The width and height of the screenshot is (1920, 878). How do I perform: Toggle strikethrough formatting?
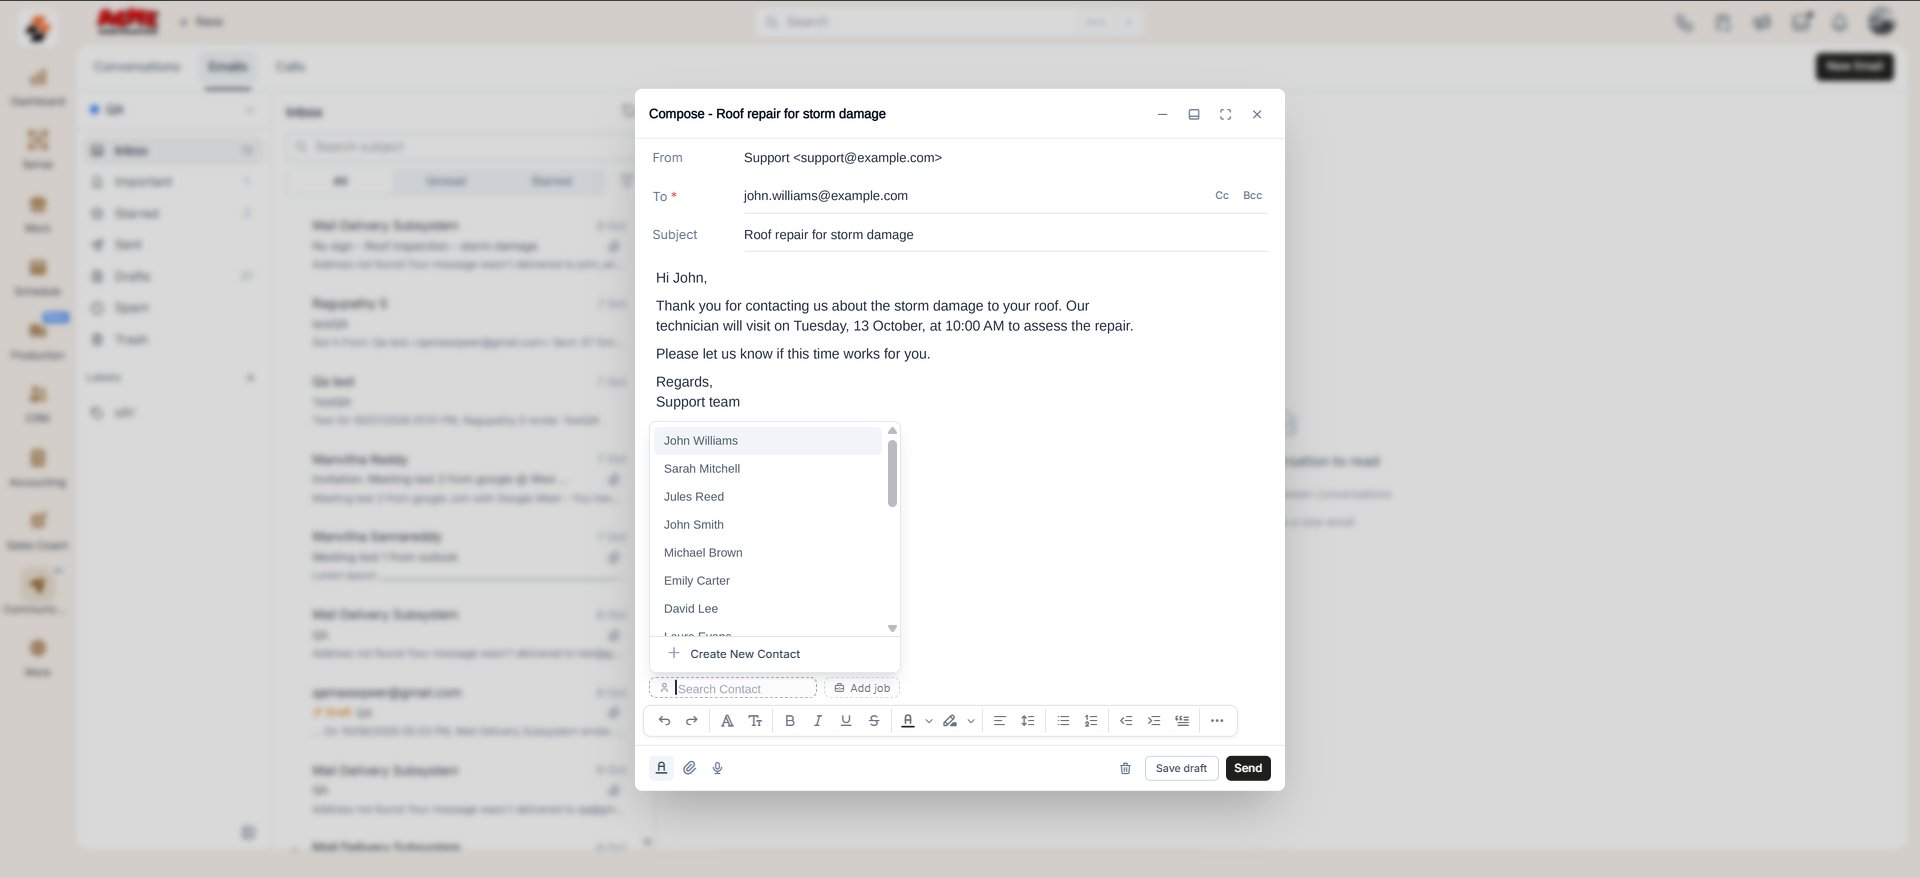coord(874,721)
